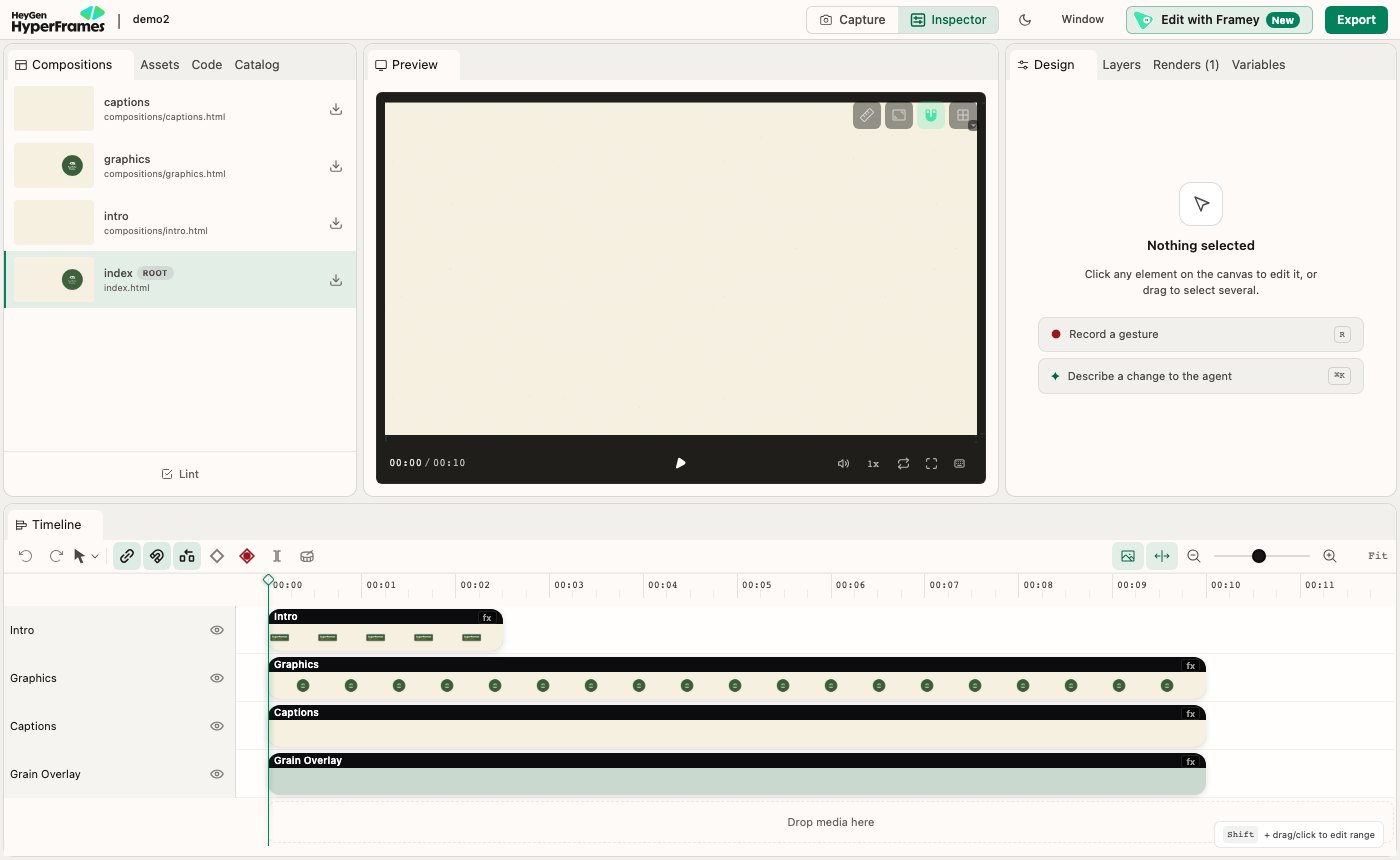1400x860 pixels.
Task: Zoom in the timeline
Action: [1329, 556]
